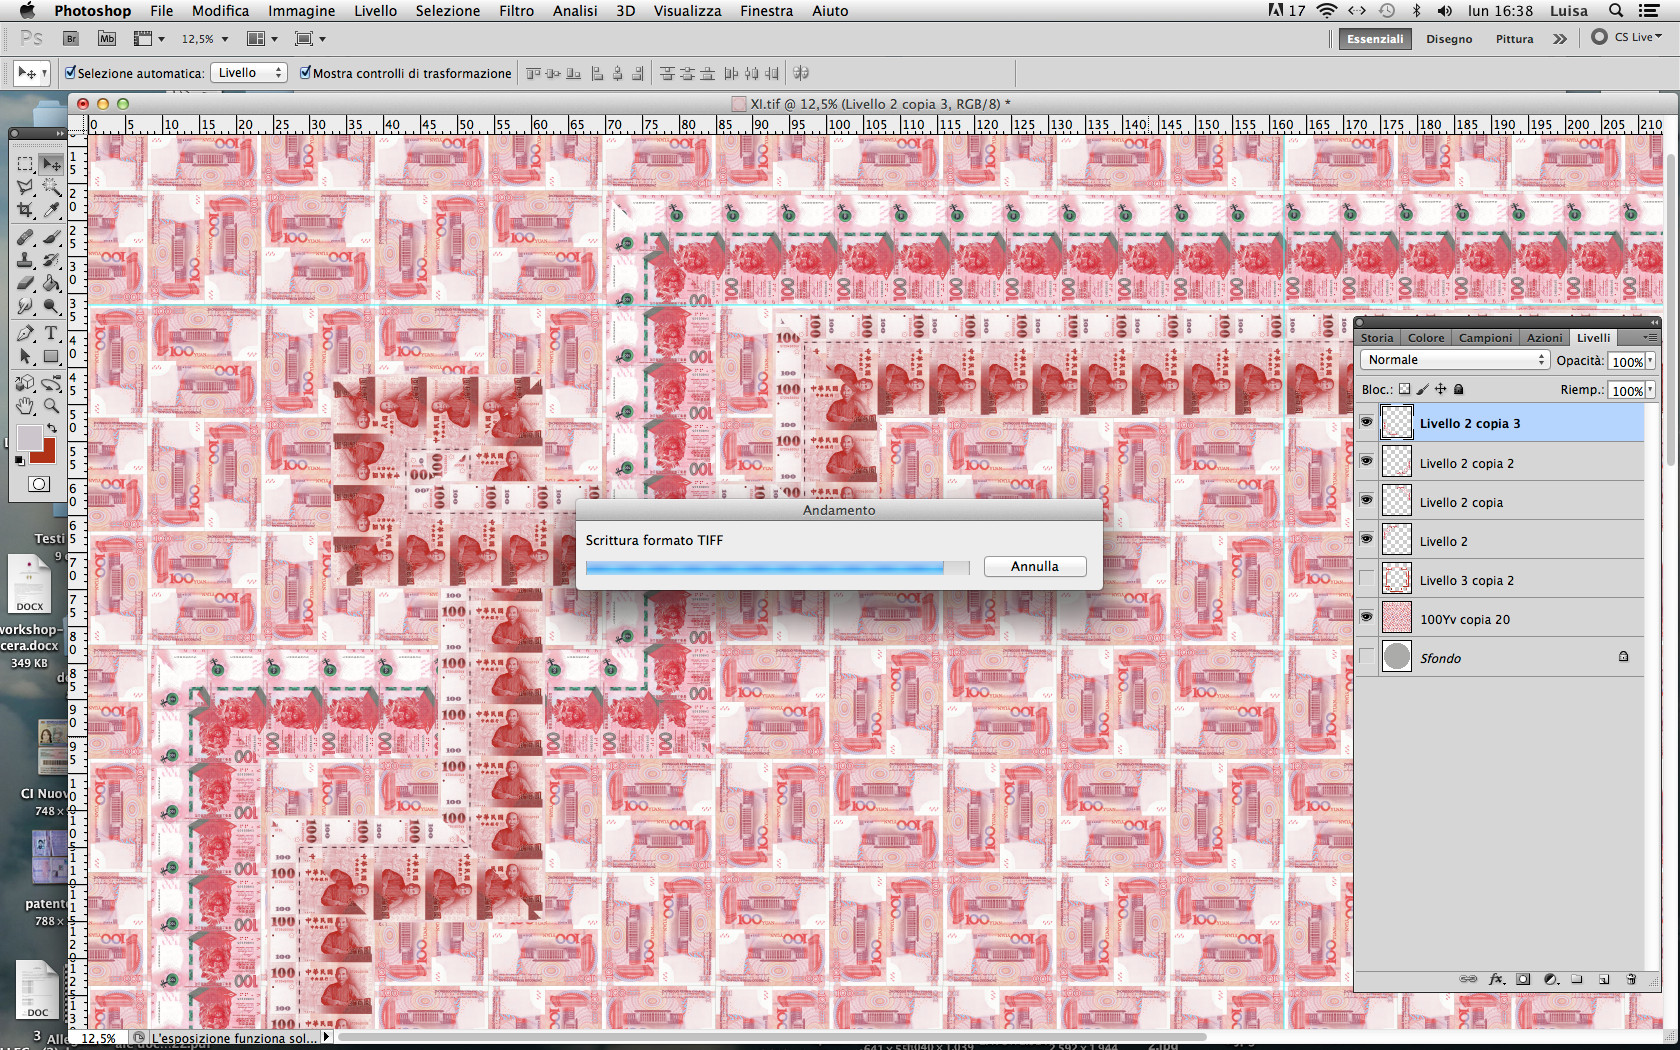The width and height of the screenshot is (1680, 1050).
Task: Select the Magic Wand tool
Action: [x=51, y=187]
